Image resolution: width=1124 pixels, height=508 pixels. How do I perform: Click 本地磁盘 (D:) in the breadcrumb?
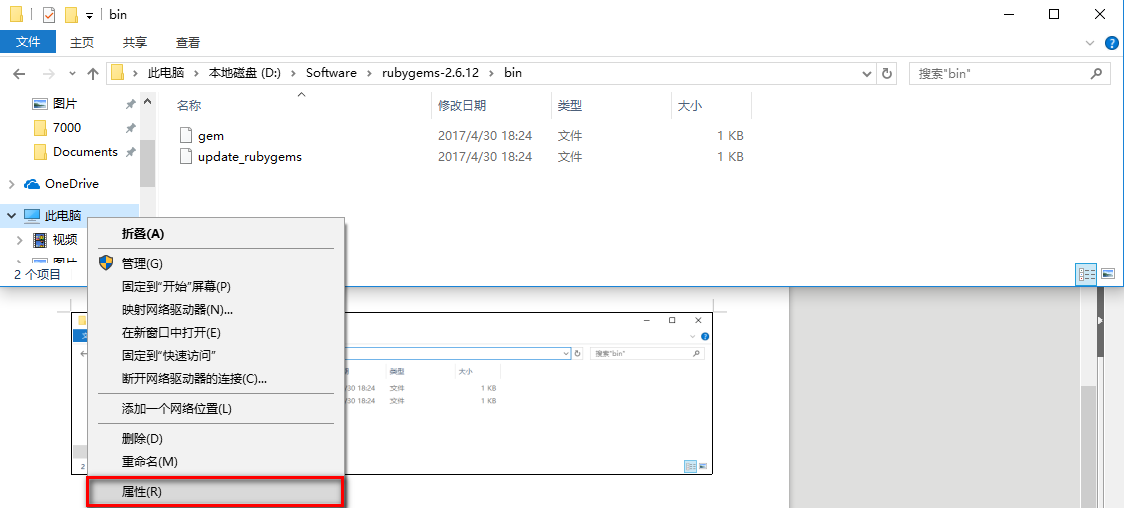point(244,73)
